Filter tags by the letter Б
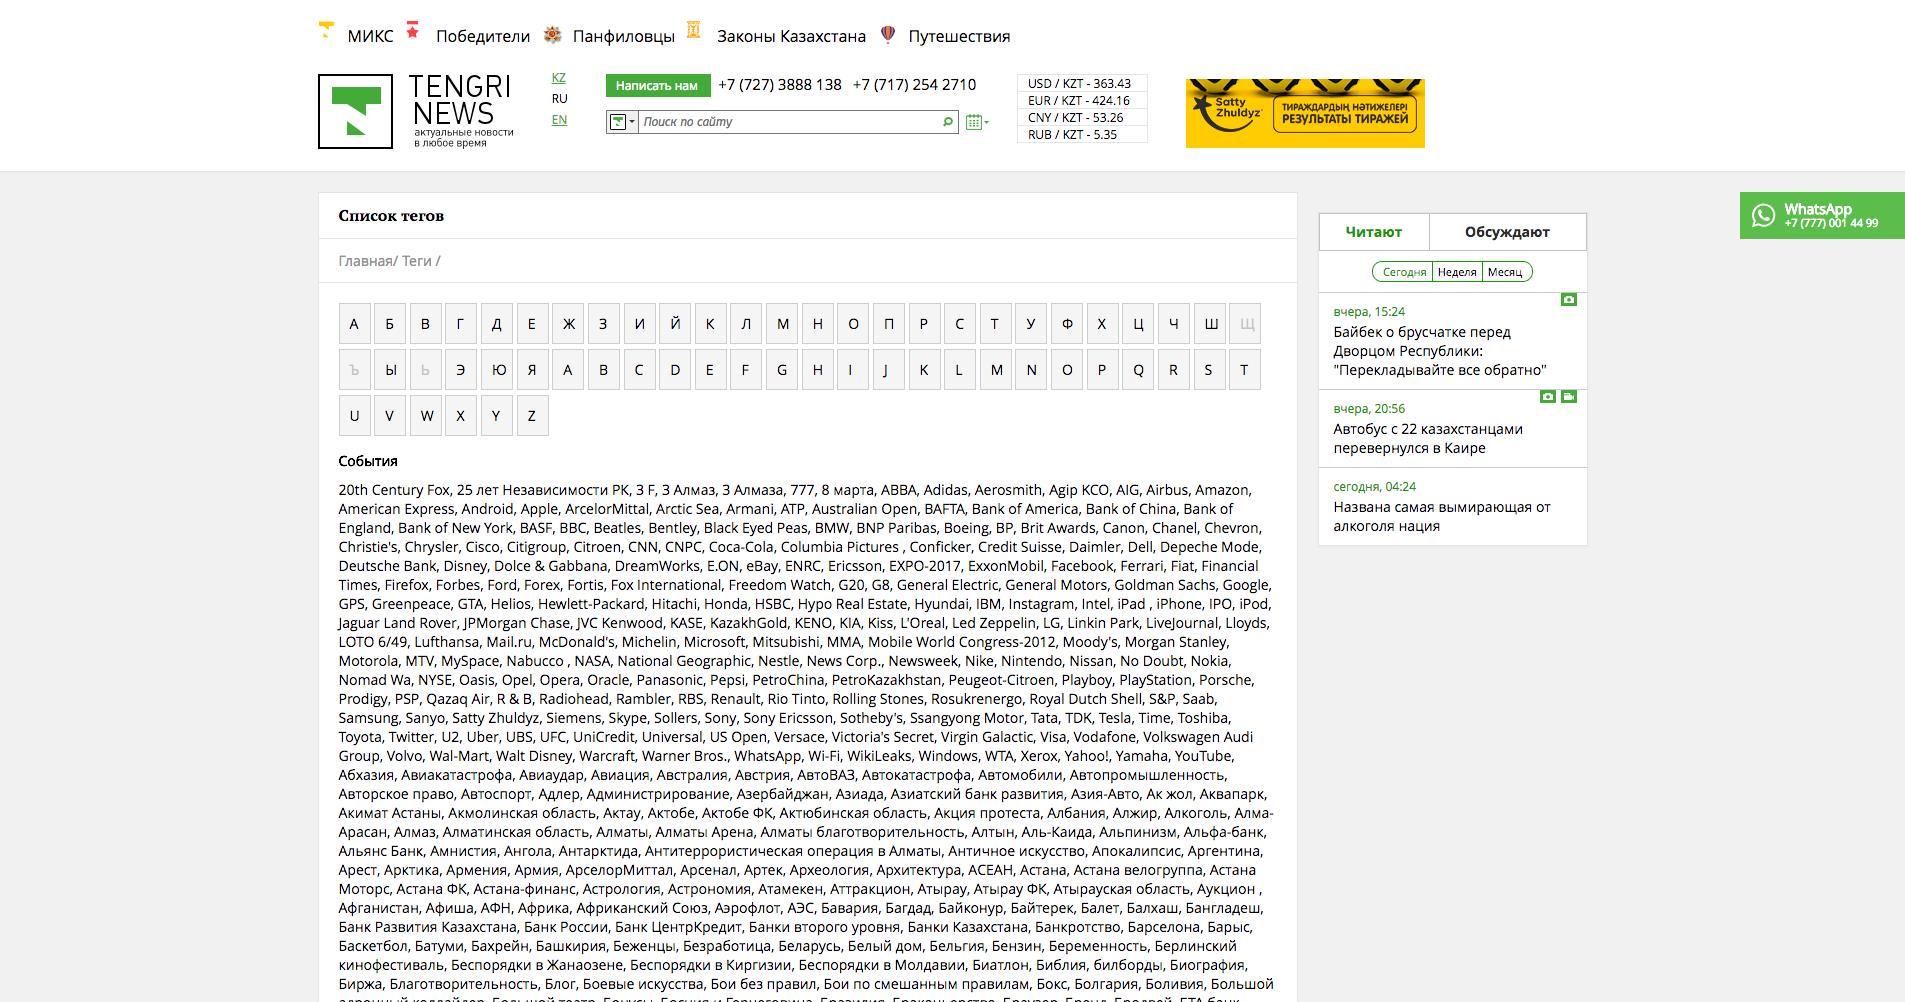The width and height of the screenshot is (1905, 1002). pyautogui.click(x=390, y=324)
